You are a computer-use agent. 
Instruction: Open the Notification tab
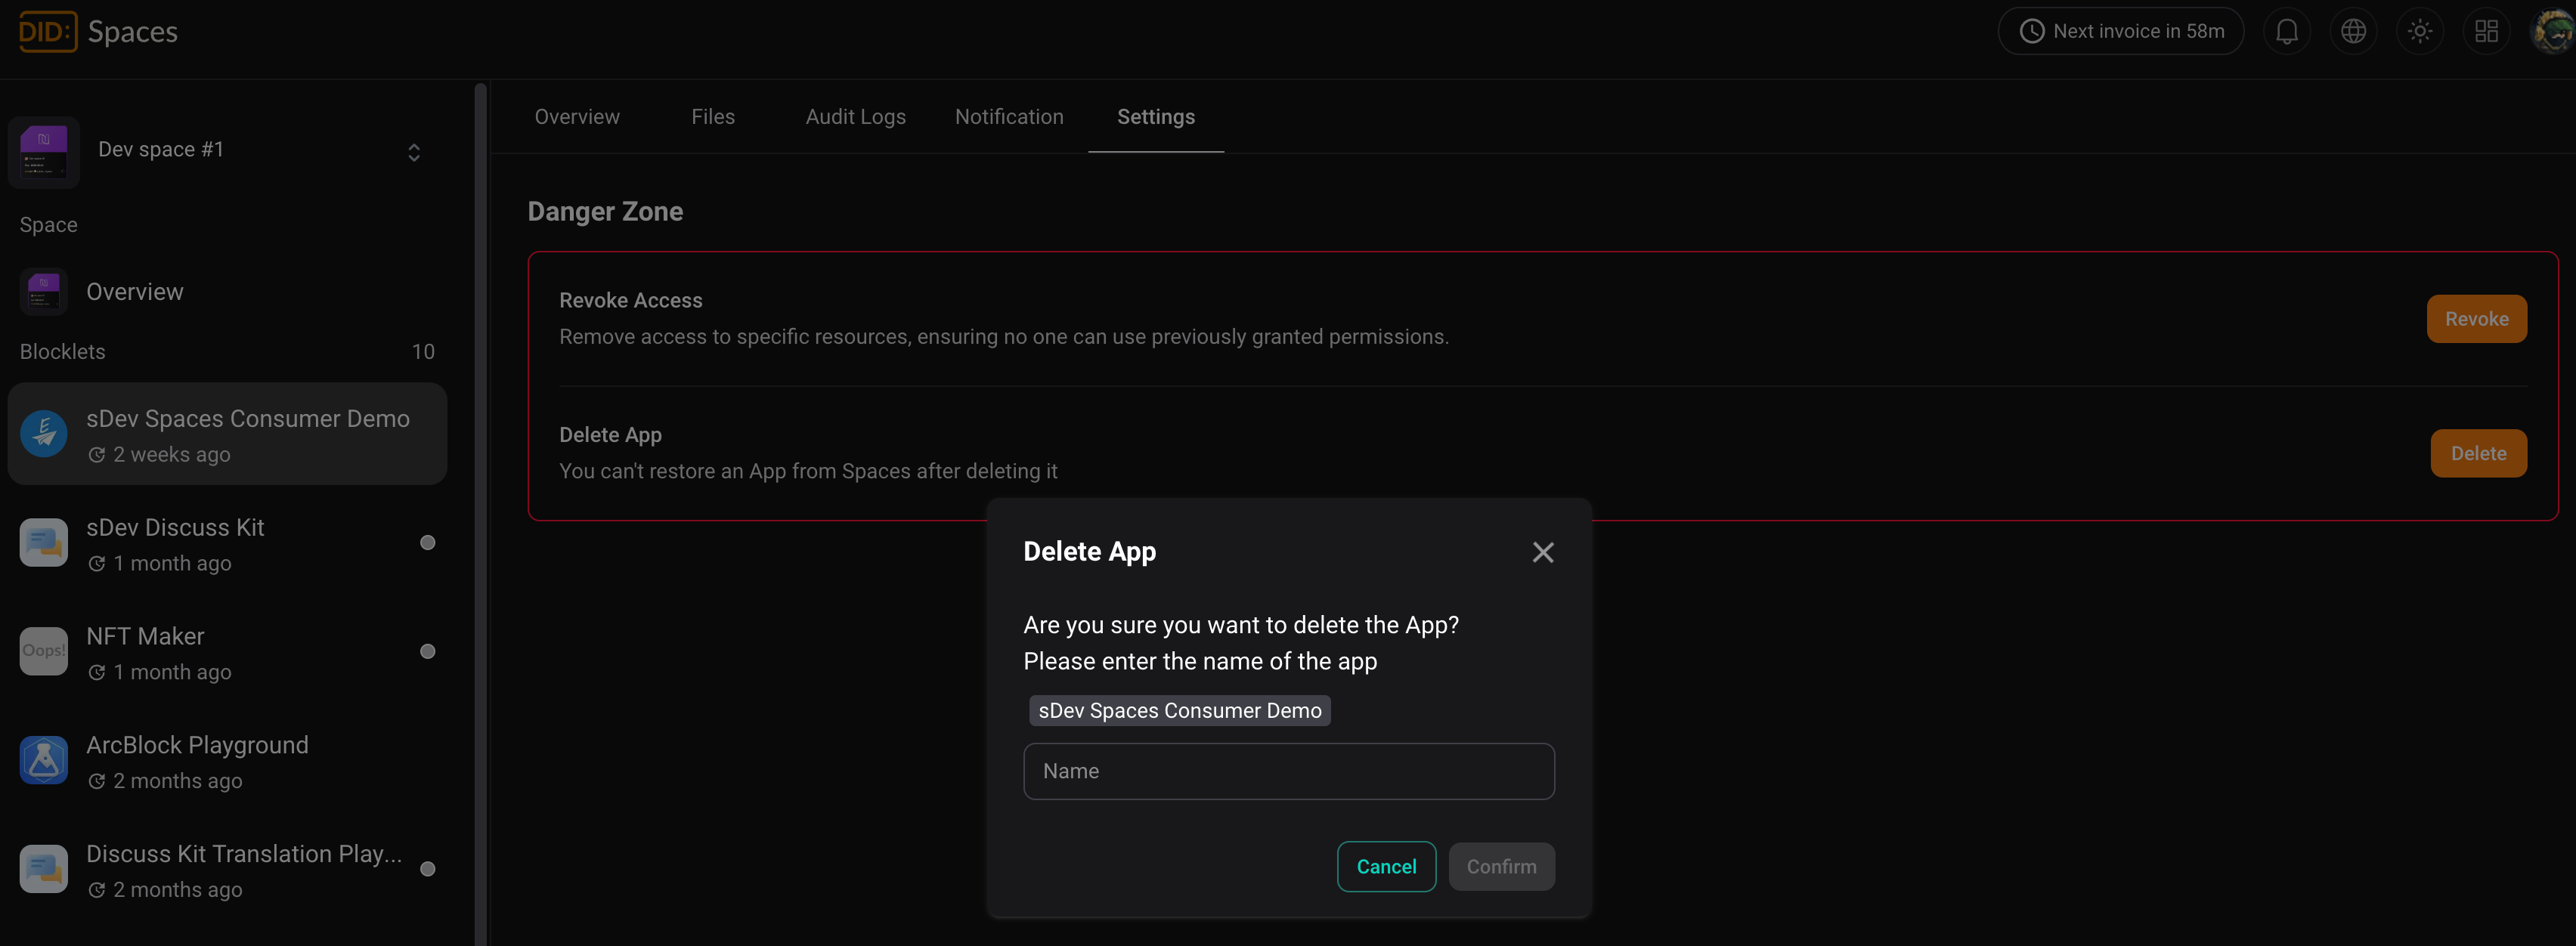click(x=1008, y=117)
